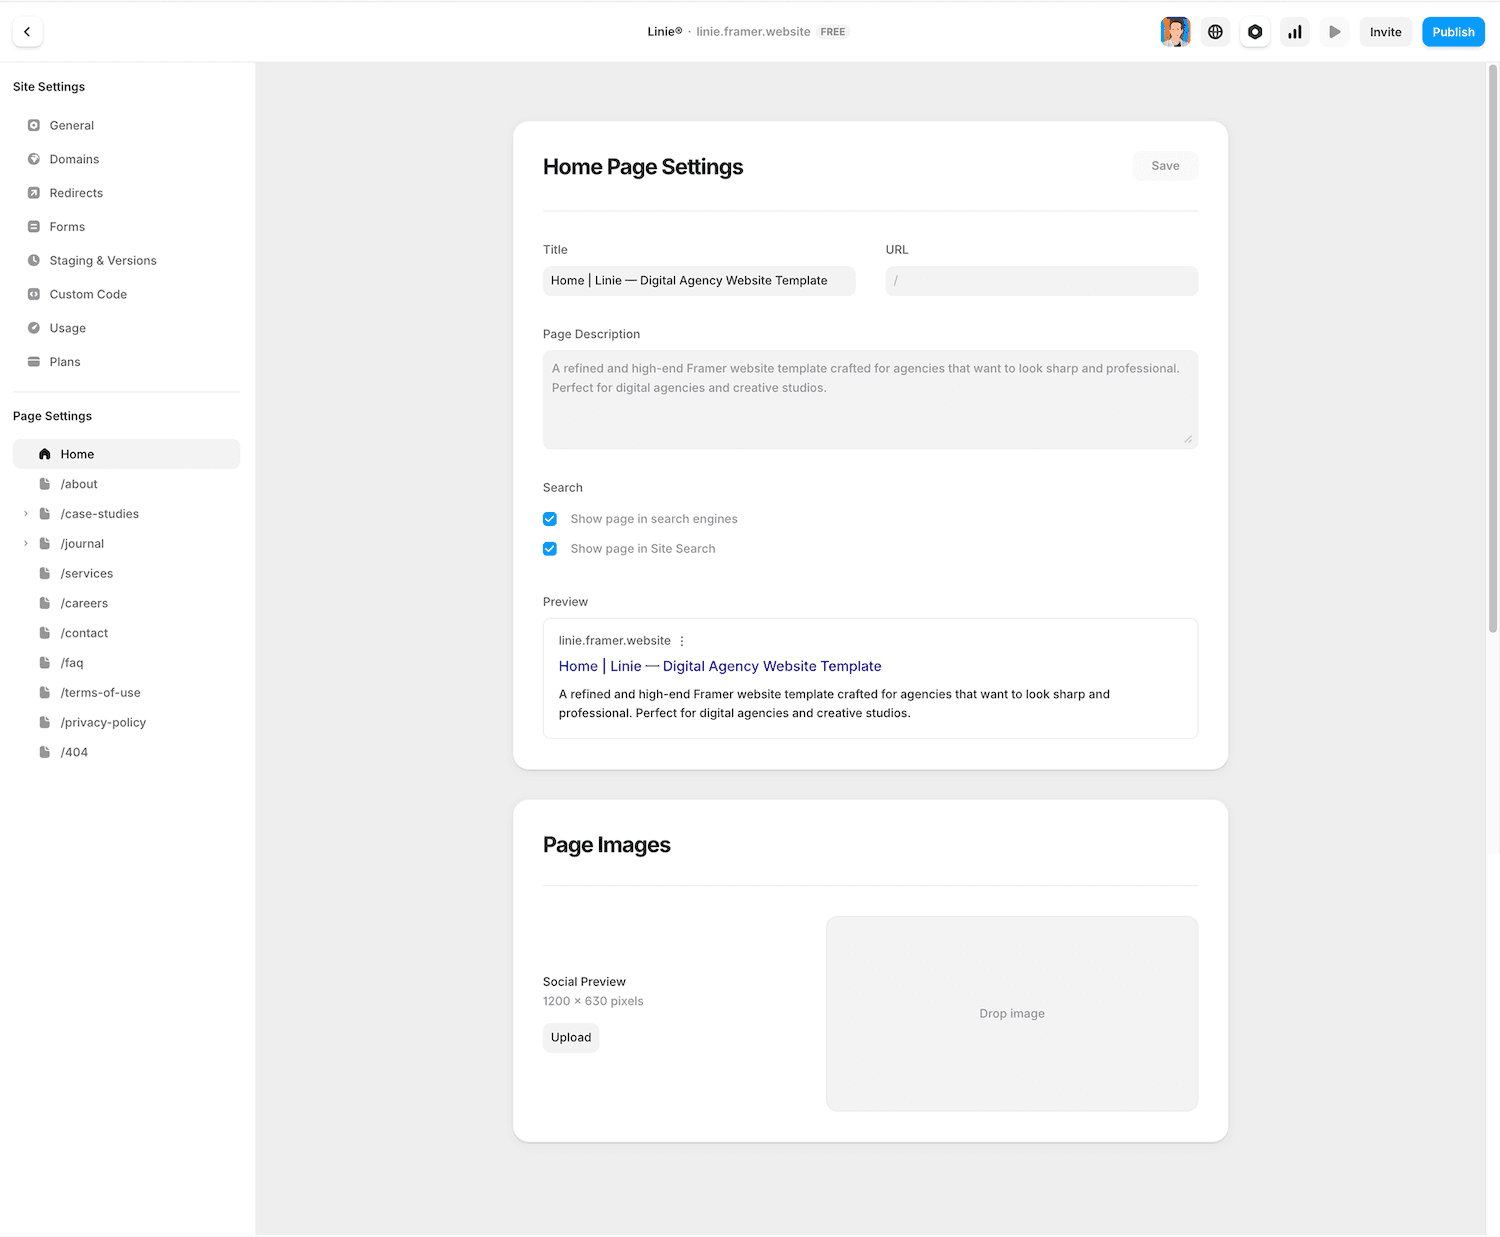Open the three-dot menu in the preview

click(681, 640)
